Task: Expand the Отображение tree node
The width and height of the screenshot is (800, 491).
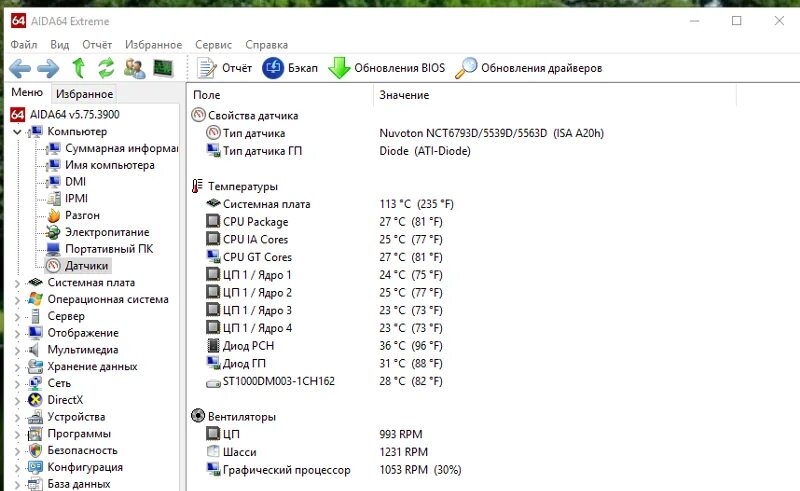Action: (x=17, y=333)
